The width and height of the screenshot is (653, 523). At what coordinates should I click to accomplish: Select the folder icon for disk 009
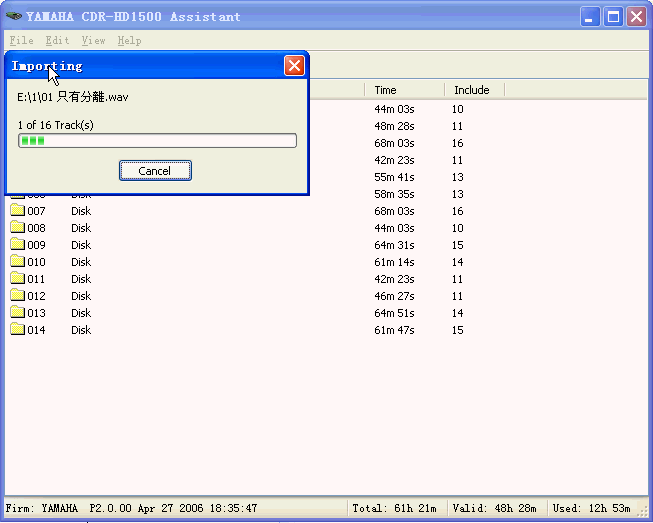[17, 244]
